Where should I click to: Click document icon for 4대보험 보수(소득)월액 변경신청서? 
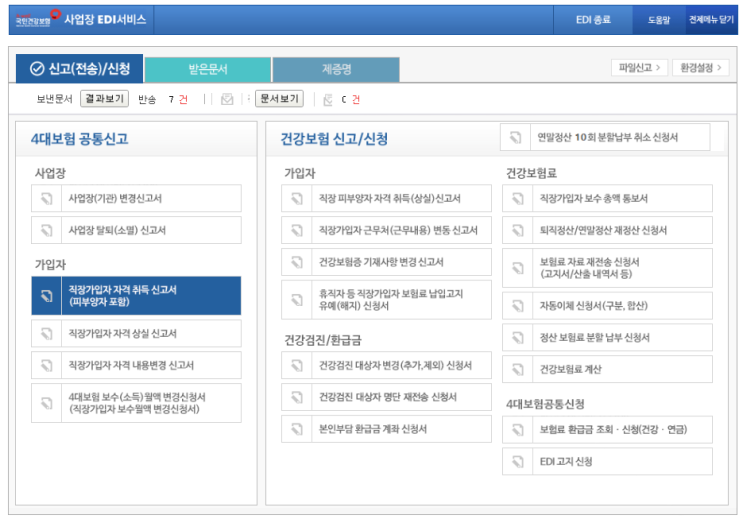point(46,403)
